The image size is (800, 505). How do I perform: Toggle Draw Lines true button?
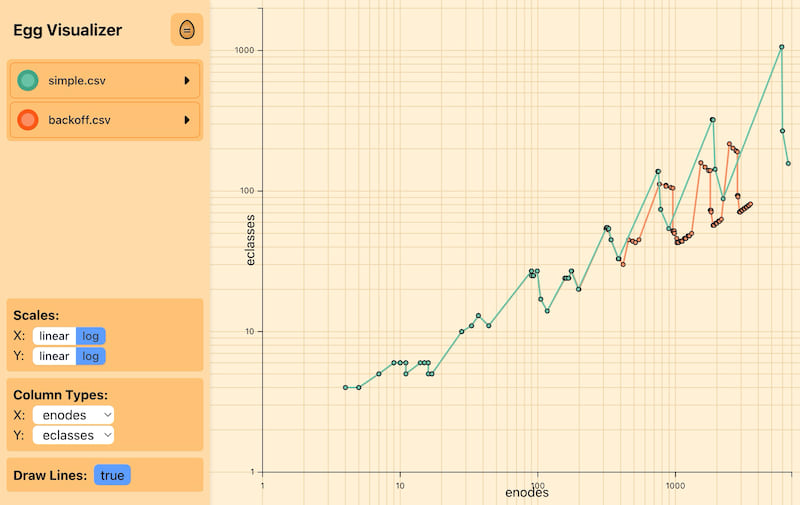click(x=112, y=475)
